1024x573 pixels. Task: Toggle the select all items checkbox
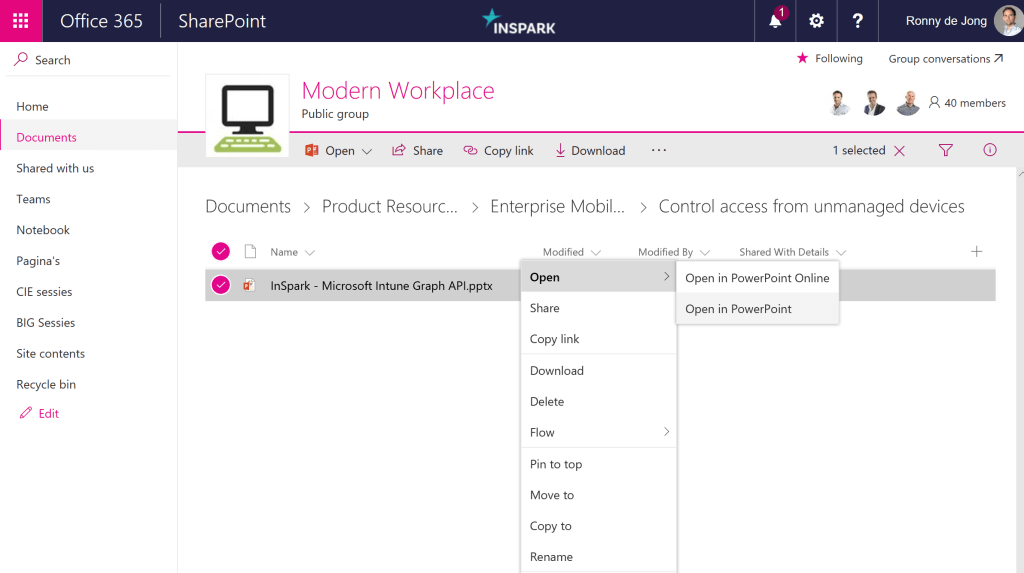tap(221, 252)
